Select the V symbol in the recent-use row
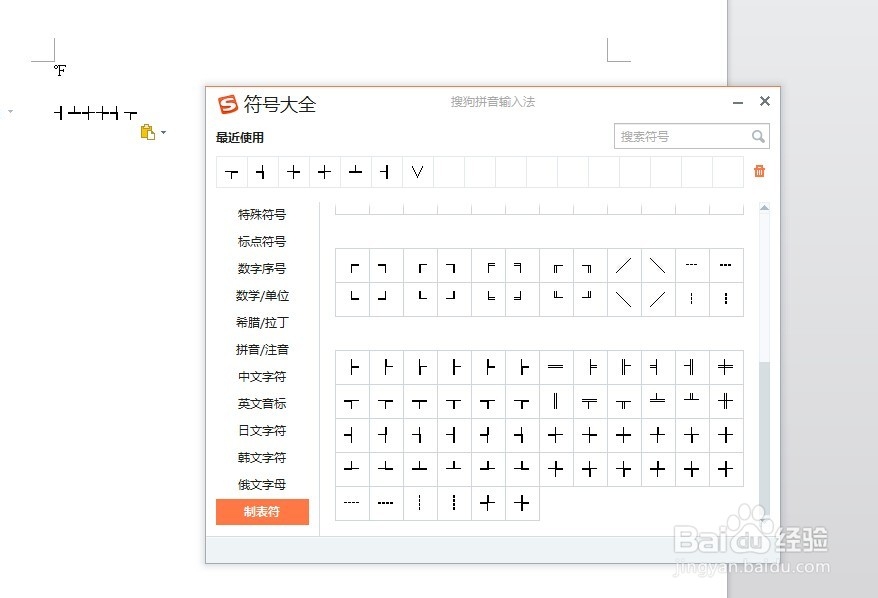878x598 pixels. (x=416, y=171)
